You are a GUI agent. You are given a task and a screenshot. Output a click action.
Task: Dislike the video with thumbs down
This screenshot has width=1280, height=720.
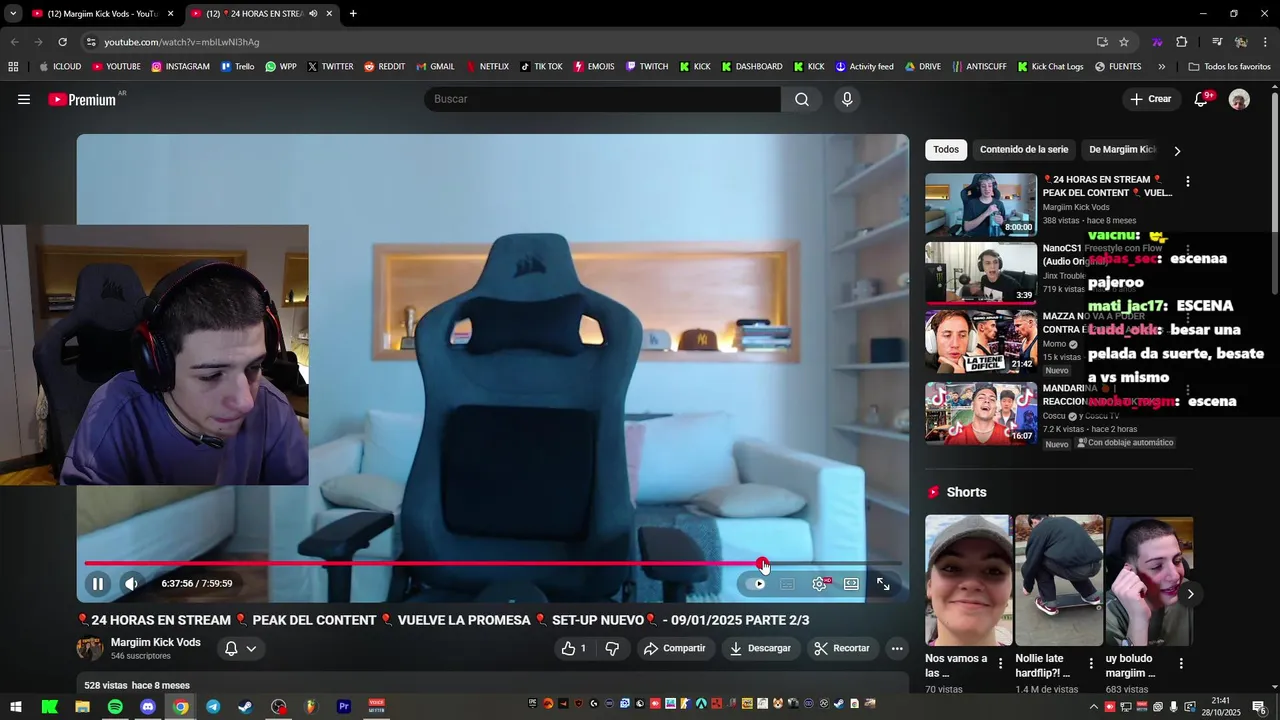pos(612,648)
